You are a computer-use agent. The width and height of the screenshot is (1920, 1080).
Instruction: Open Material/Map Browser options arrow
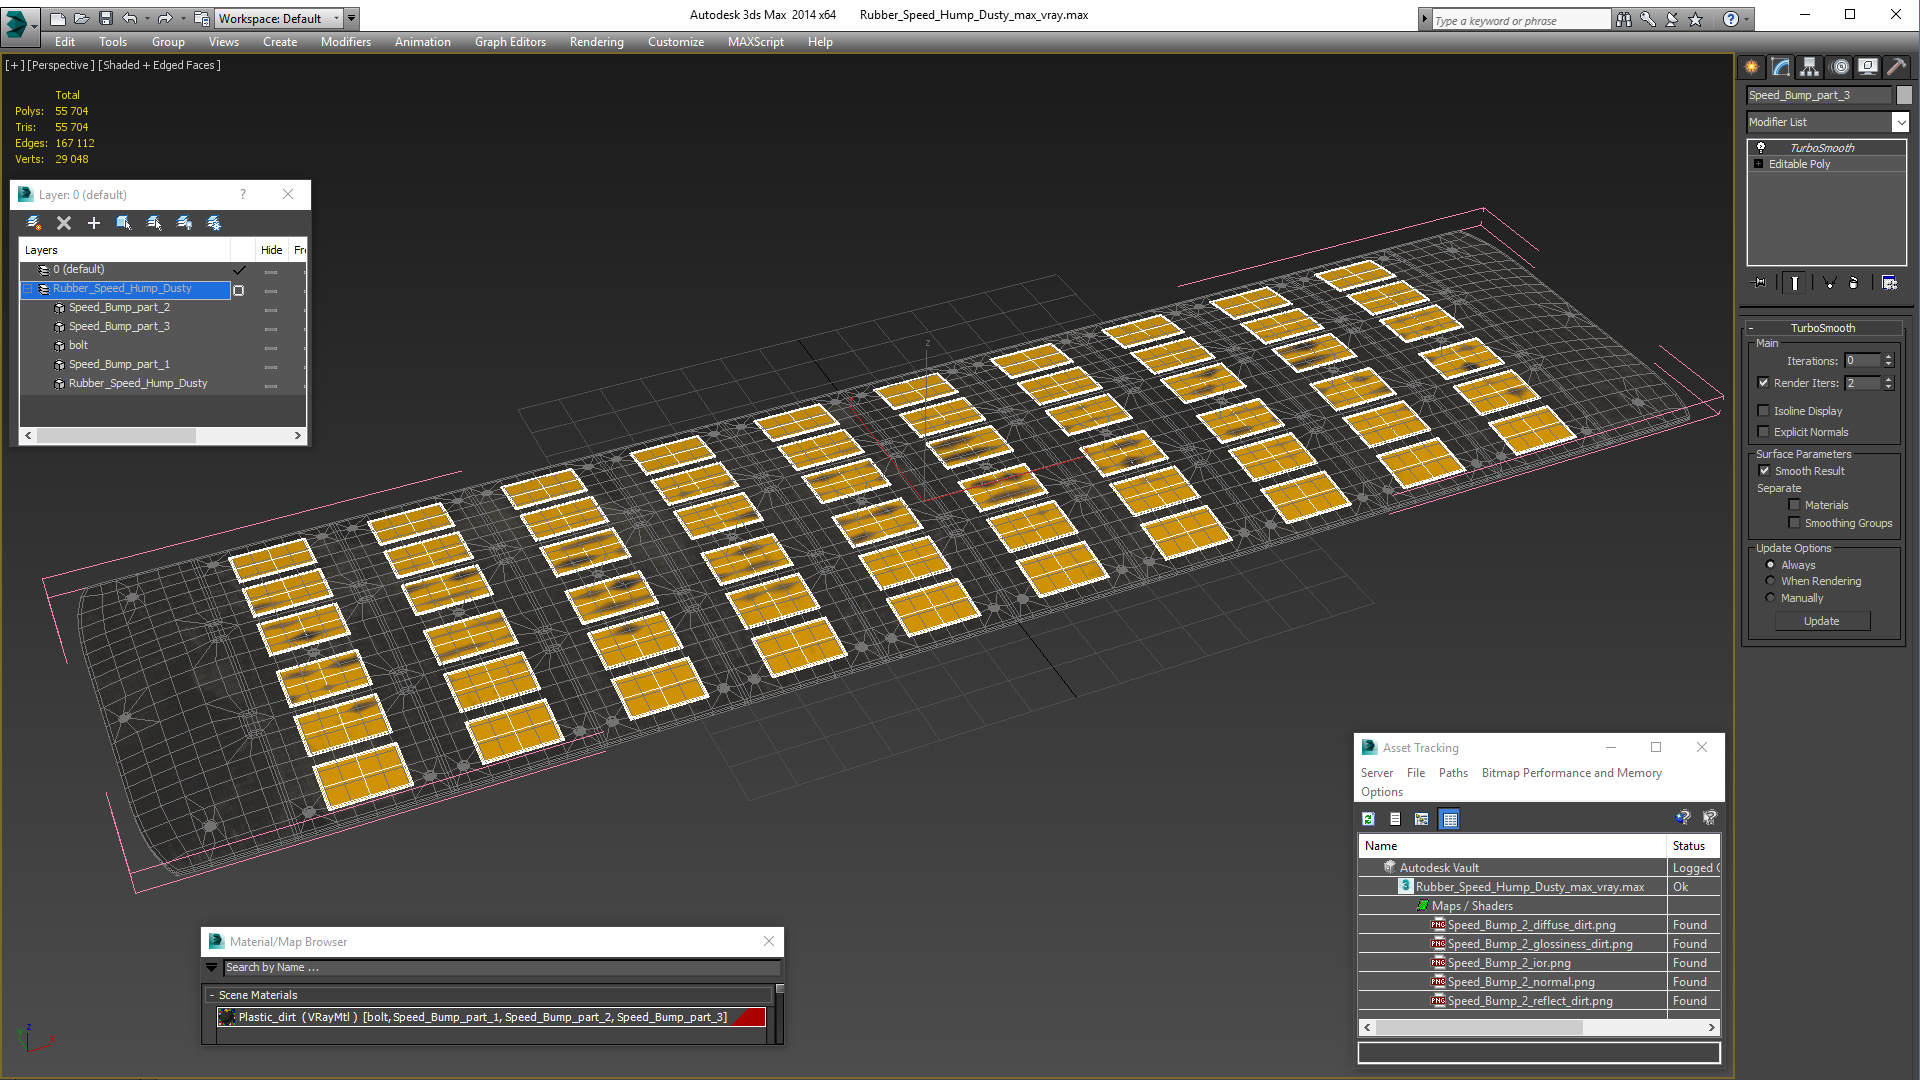(x=211, y=967)
